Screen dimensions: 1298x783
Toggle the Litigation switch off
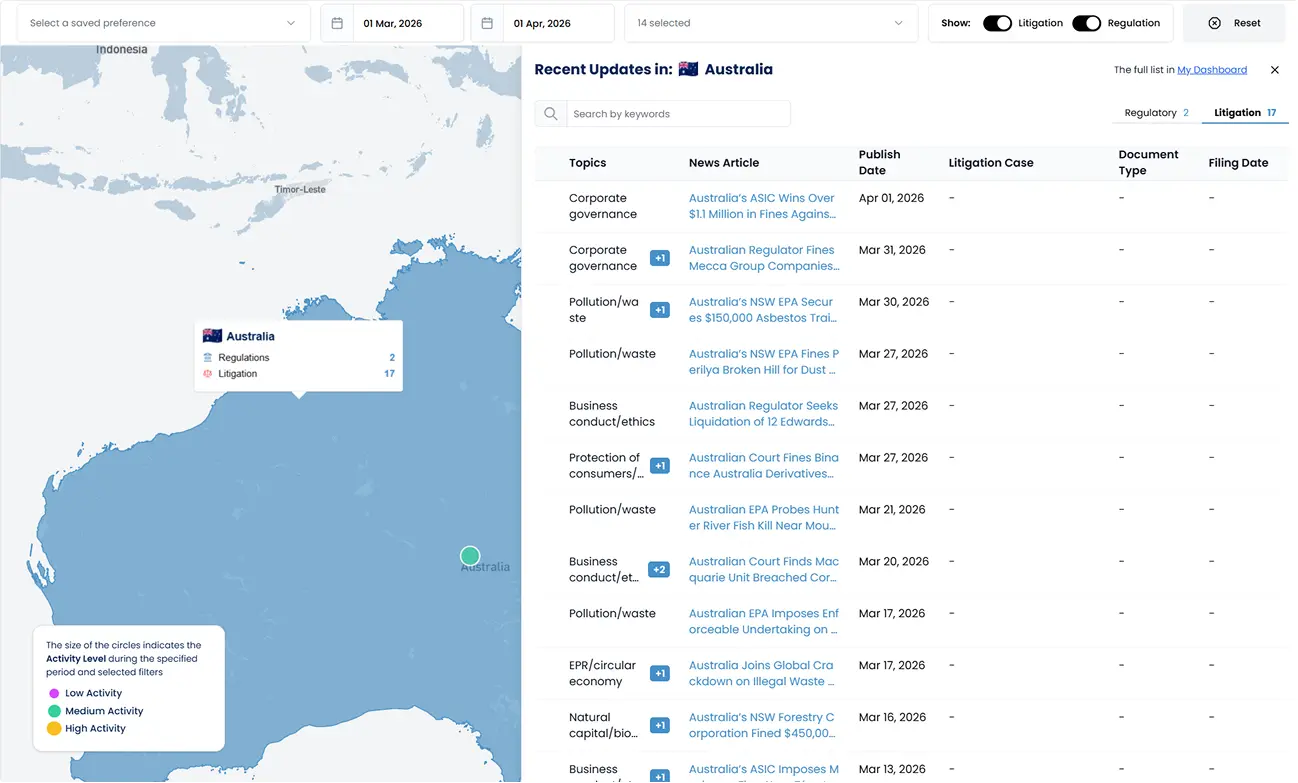997,23
